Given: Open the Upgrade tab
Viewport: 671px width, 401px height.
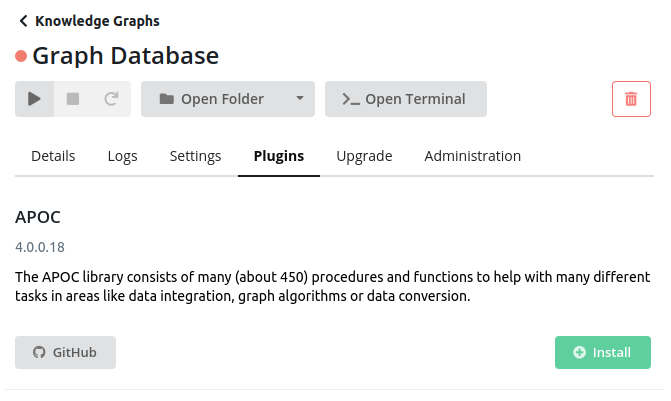Looking at the screenshot, I should [x=364, y=156].
